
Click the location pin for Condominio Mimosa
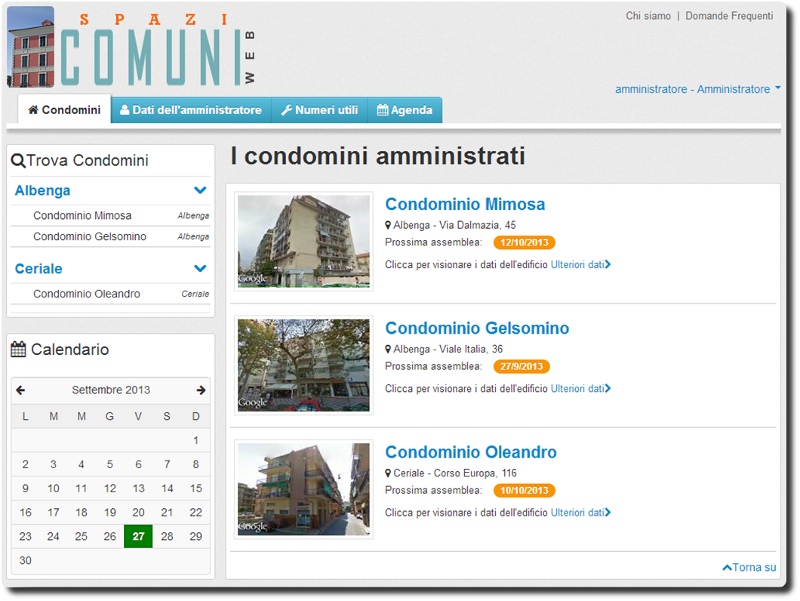coord(388,223)
